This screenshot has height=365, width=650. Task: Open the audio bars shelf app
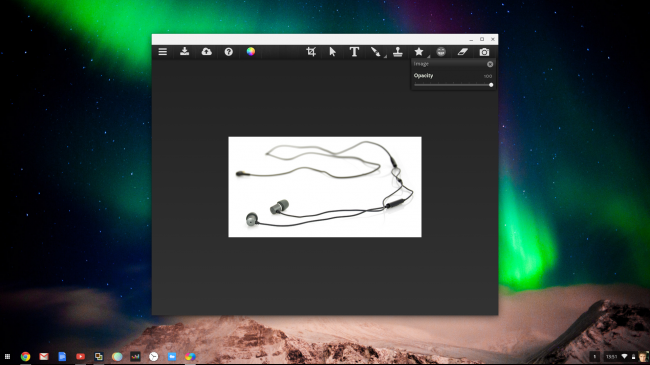click(x=135, y=357)
